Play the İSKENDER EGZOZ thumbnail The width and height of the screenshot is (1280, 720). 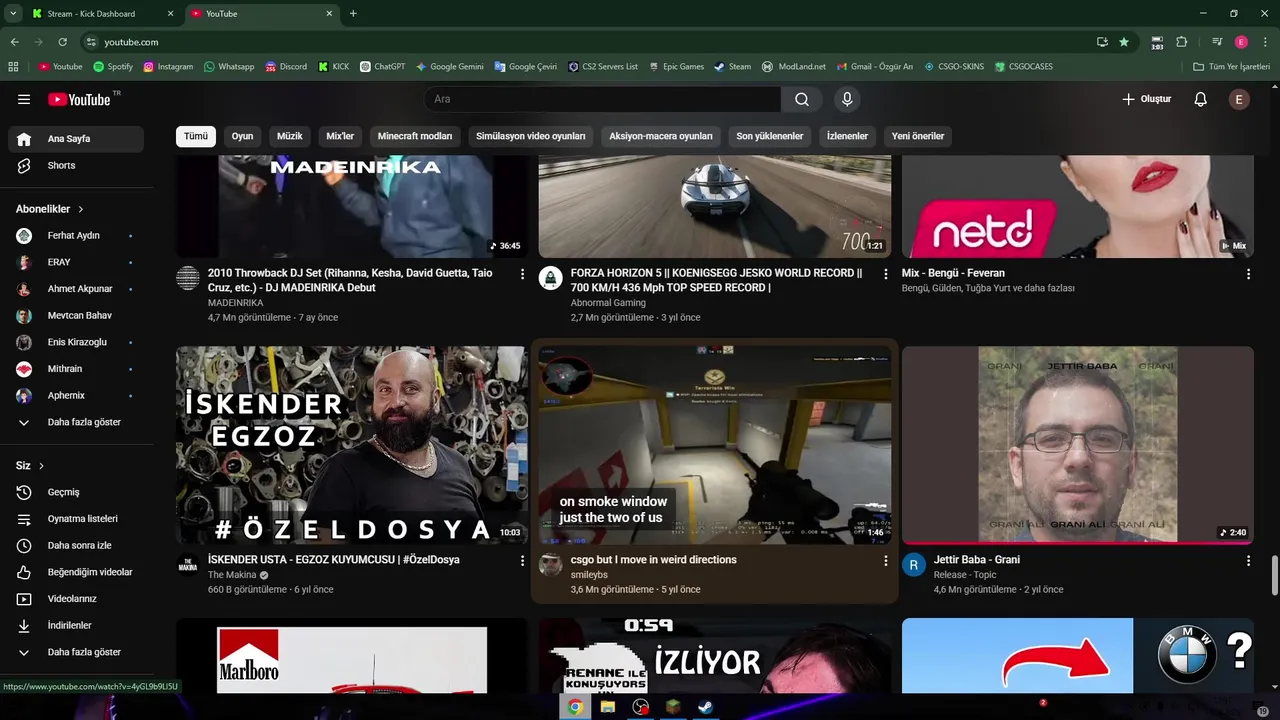coord(352,445)
